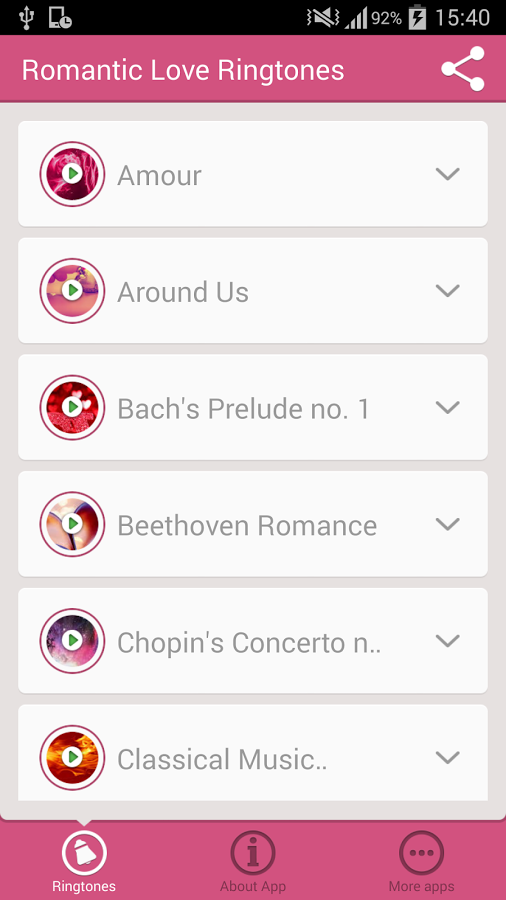Image resolution: width=506 pixels, height=900 pixels.
Task: Play the Amour ringtone preview
Action: [x=72, y=174]
